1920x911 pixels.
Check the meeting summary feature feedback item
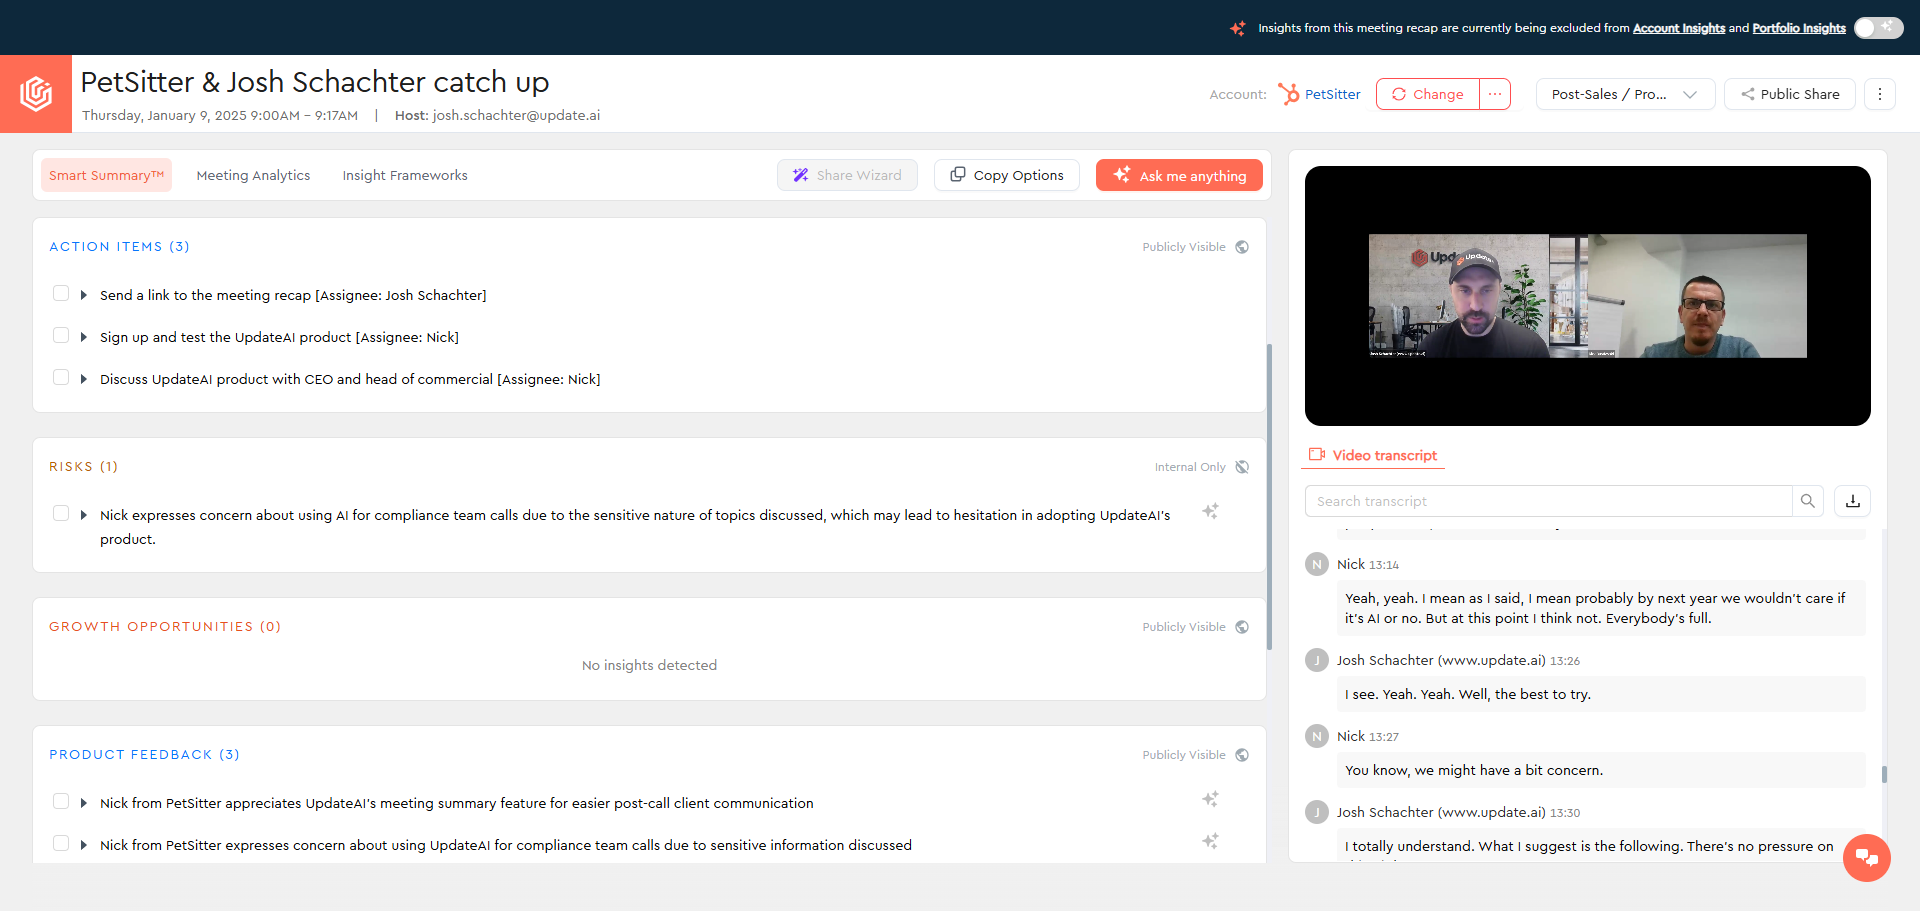point(61,802)
